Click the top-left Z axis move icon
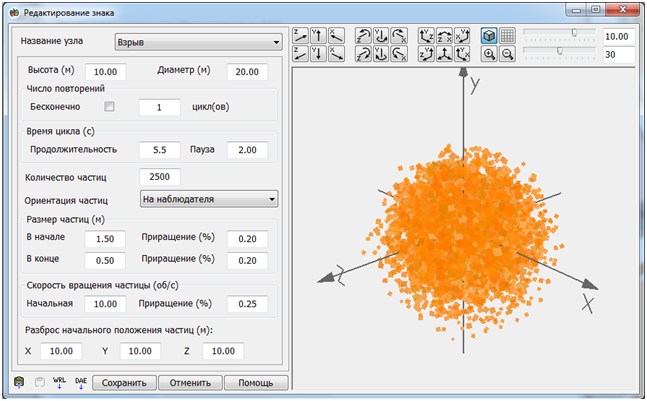 (300, 35)
